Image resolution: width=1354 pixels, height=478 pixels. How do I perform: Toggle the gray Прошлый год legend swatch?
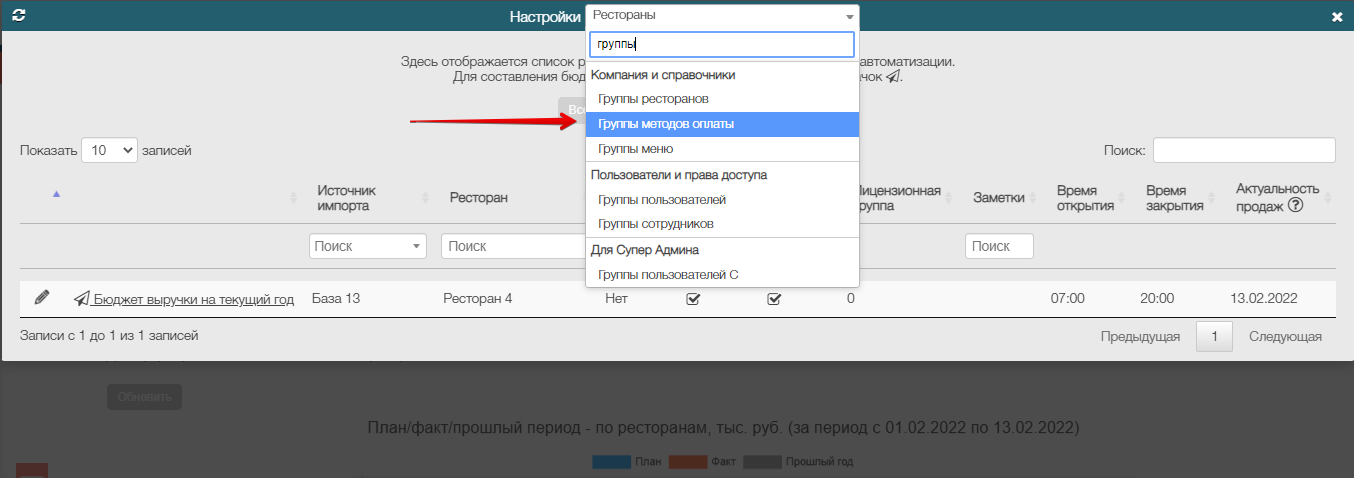[x=763, y=462]
